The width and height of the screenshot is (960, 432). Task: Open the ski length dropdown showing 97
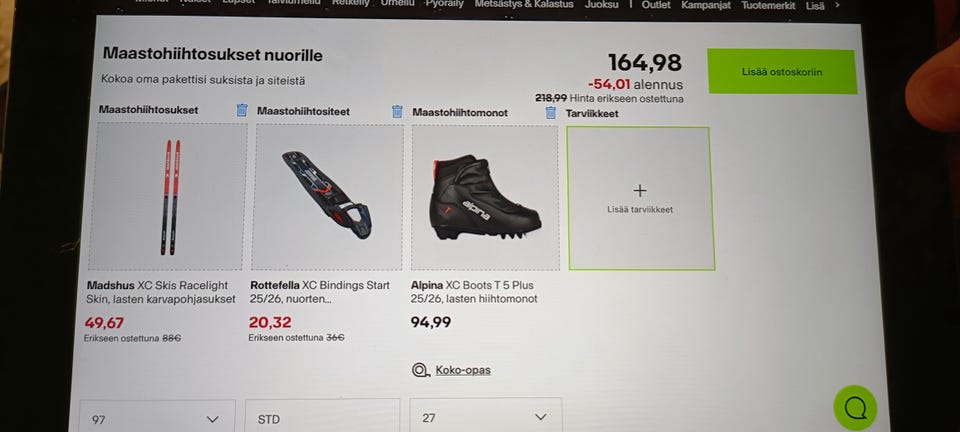[x=156, y=416]
